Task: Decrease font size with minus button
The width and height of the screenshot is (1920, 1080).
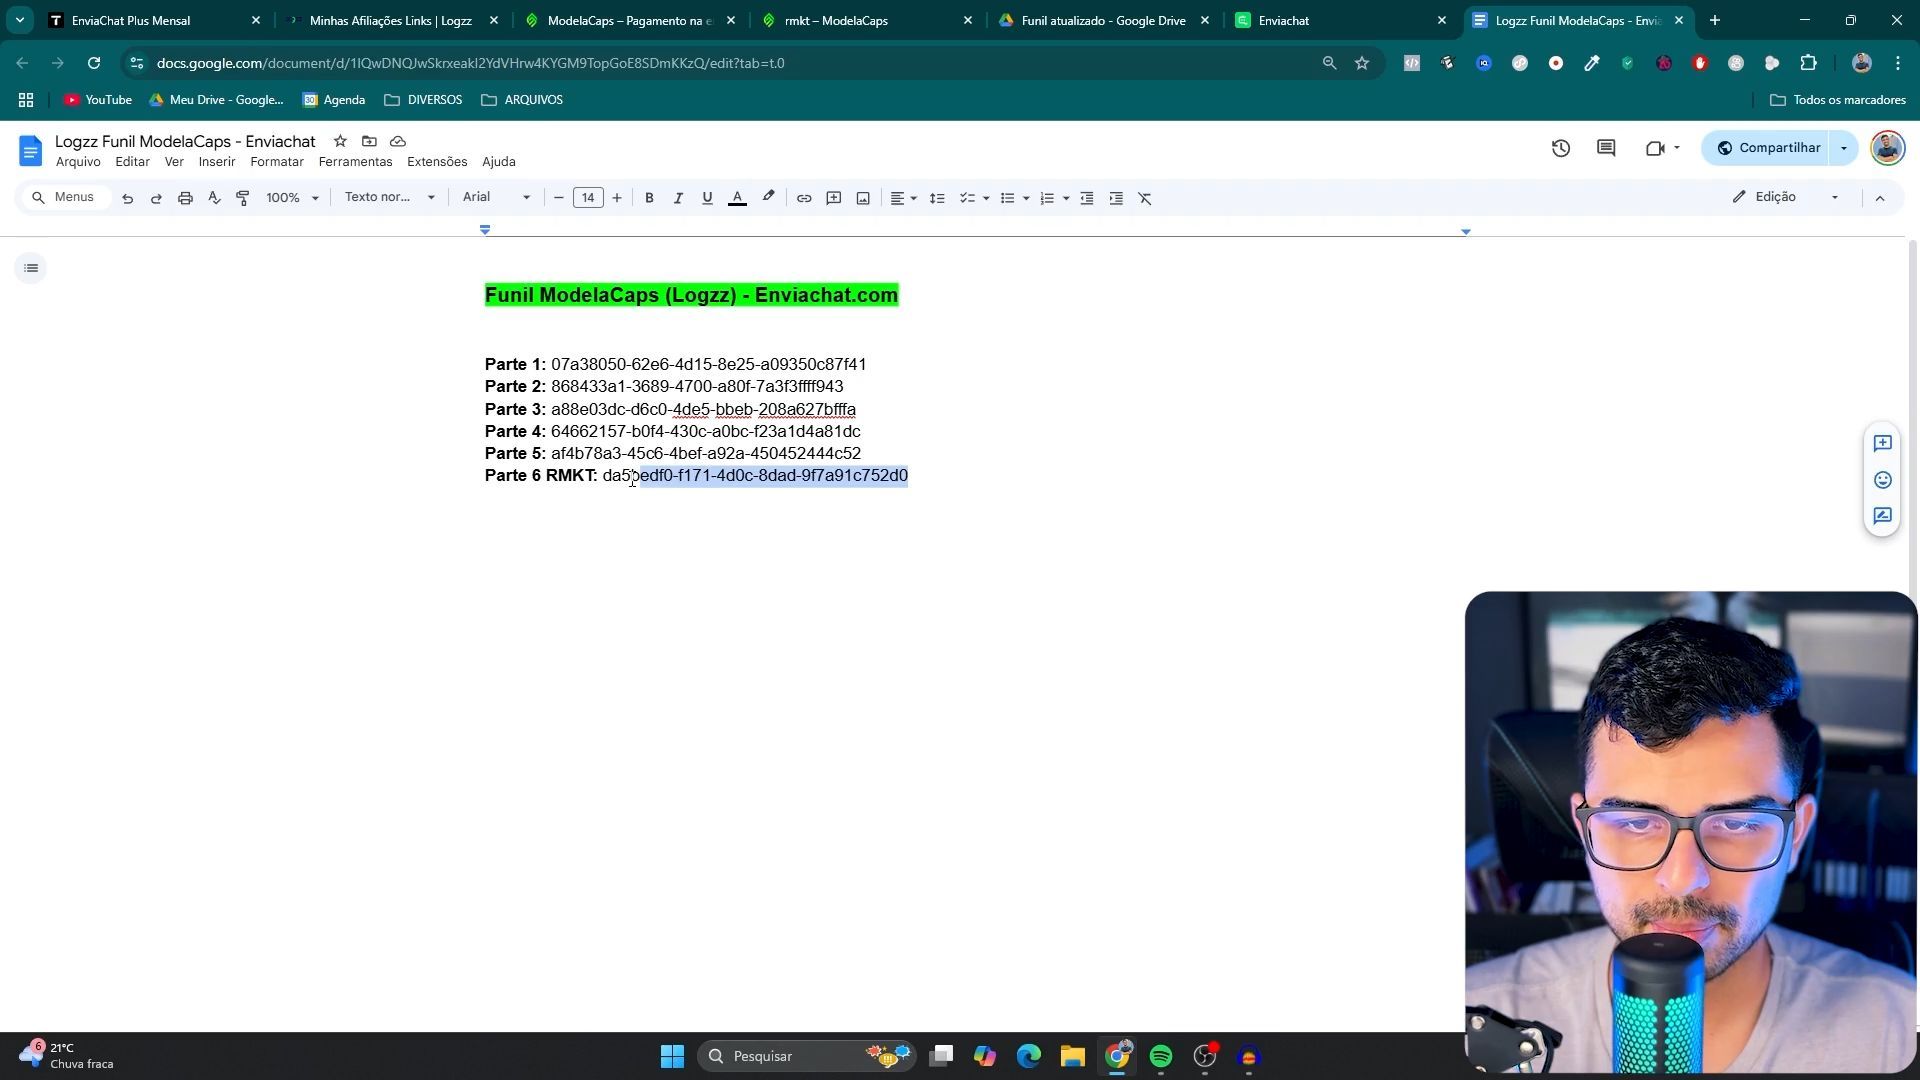Action: [559, 198]
